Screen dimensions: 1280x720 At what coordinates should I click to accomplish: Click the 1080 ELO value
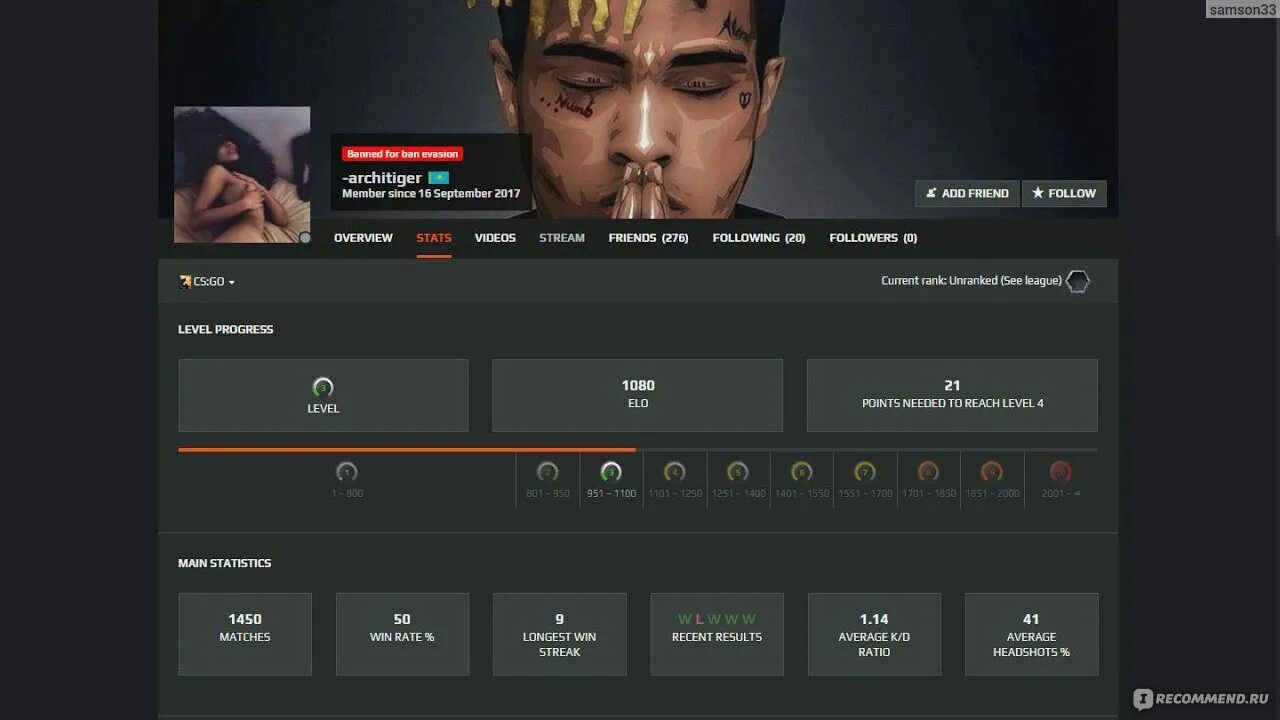(638, 385)
